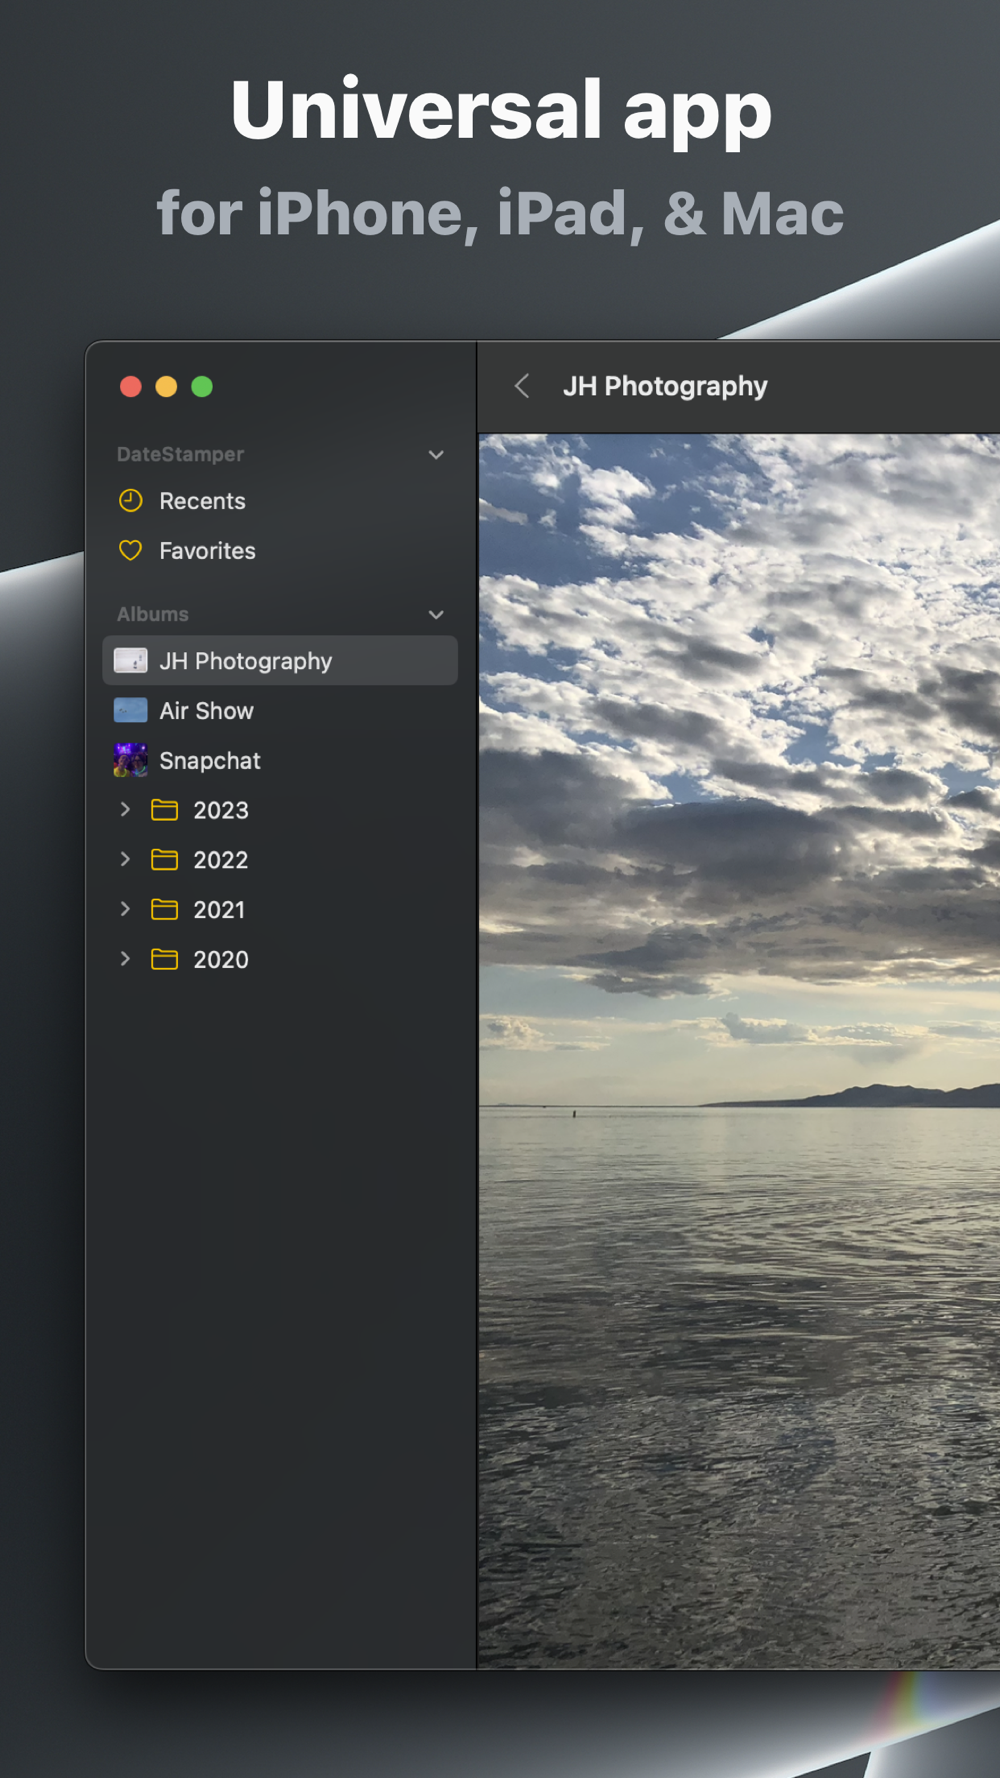
Task: Open the Snapchat album
Action: (280, 761)
